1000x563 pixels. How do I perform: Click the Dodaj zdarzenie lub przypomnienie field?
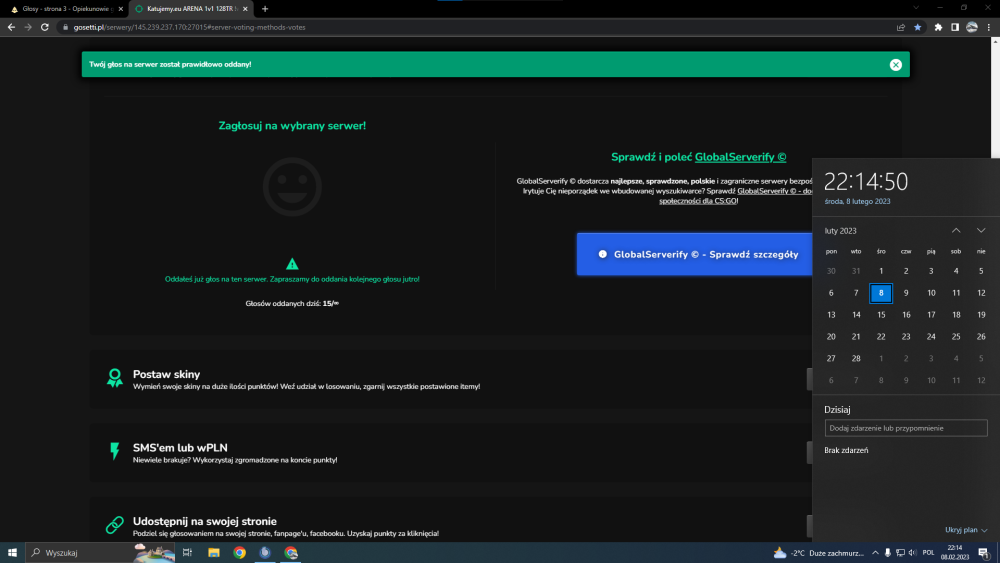pos(906,428)
